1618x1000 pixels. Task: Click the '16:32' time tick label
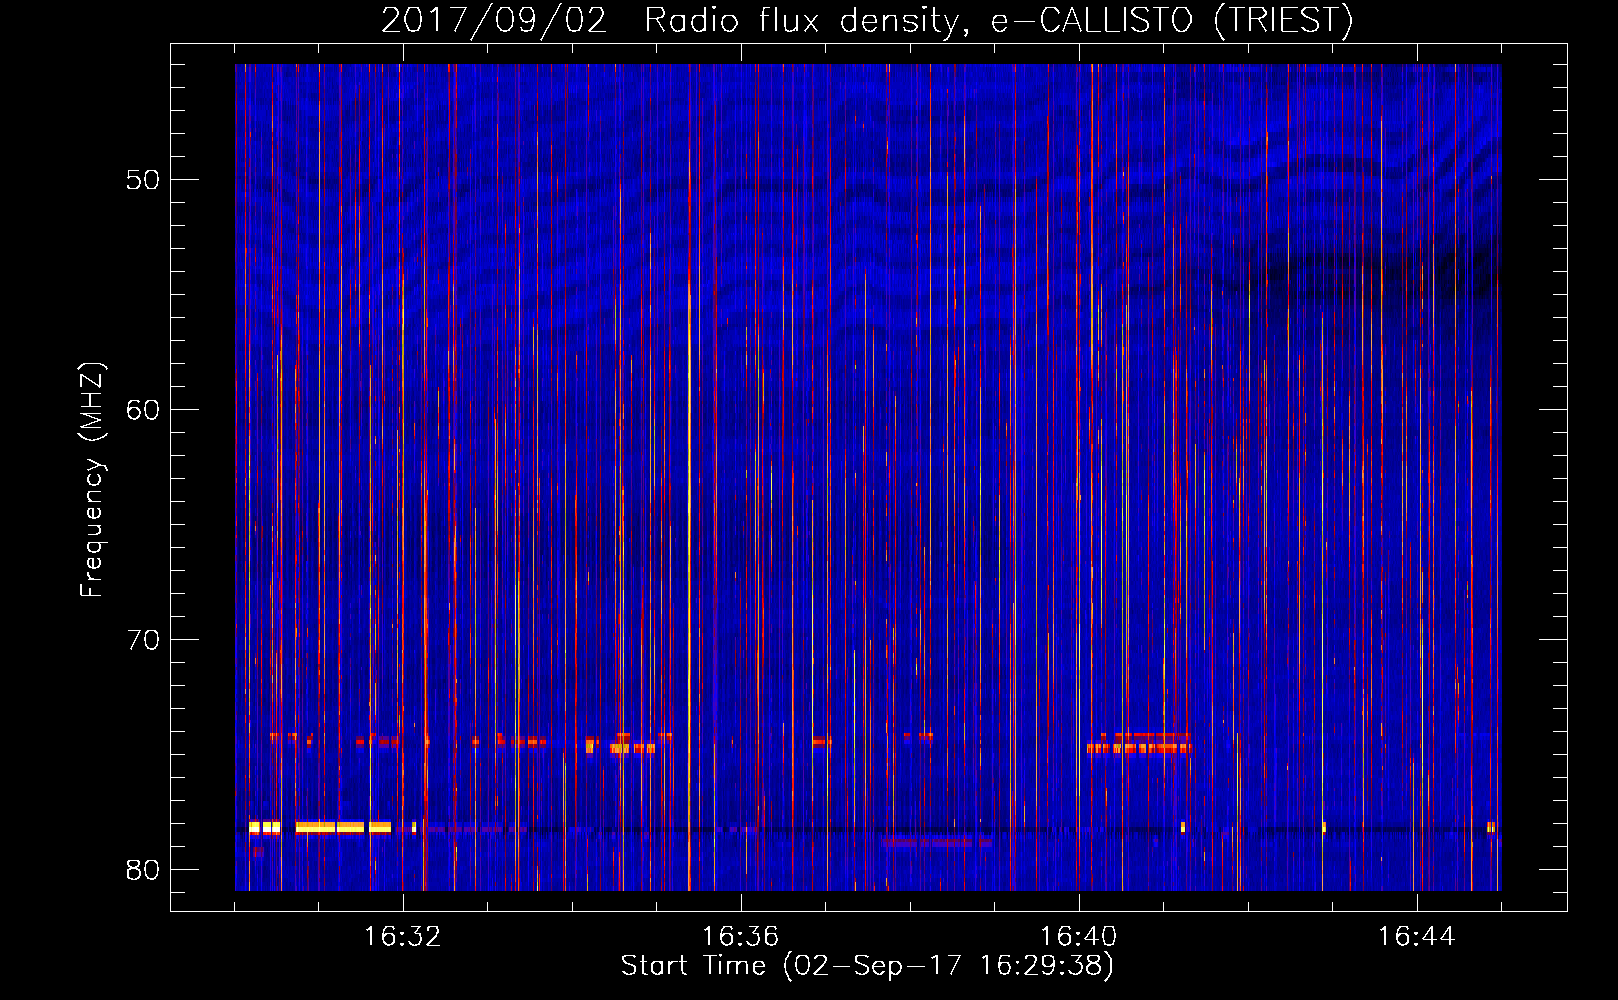tap(402, 937)
